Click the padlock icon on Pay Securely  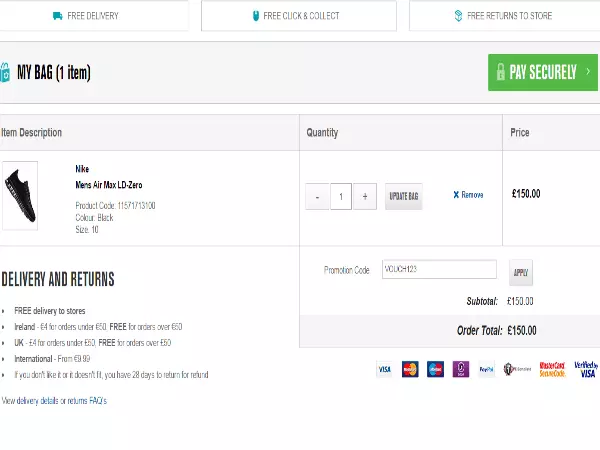tap(501, 72)
